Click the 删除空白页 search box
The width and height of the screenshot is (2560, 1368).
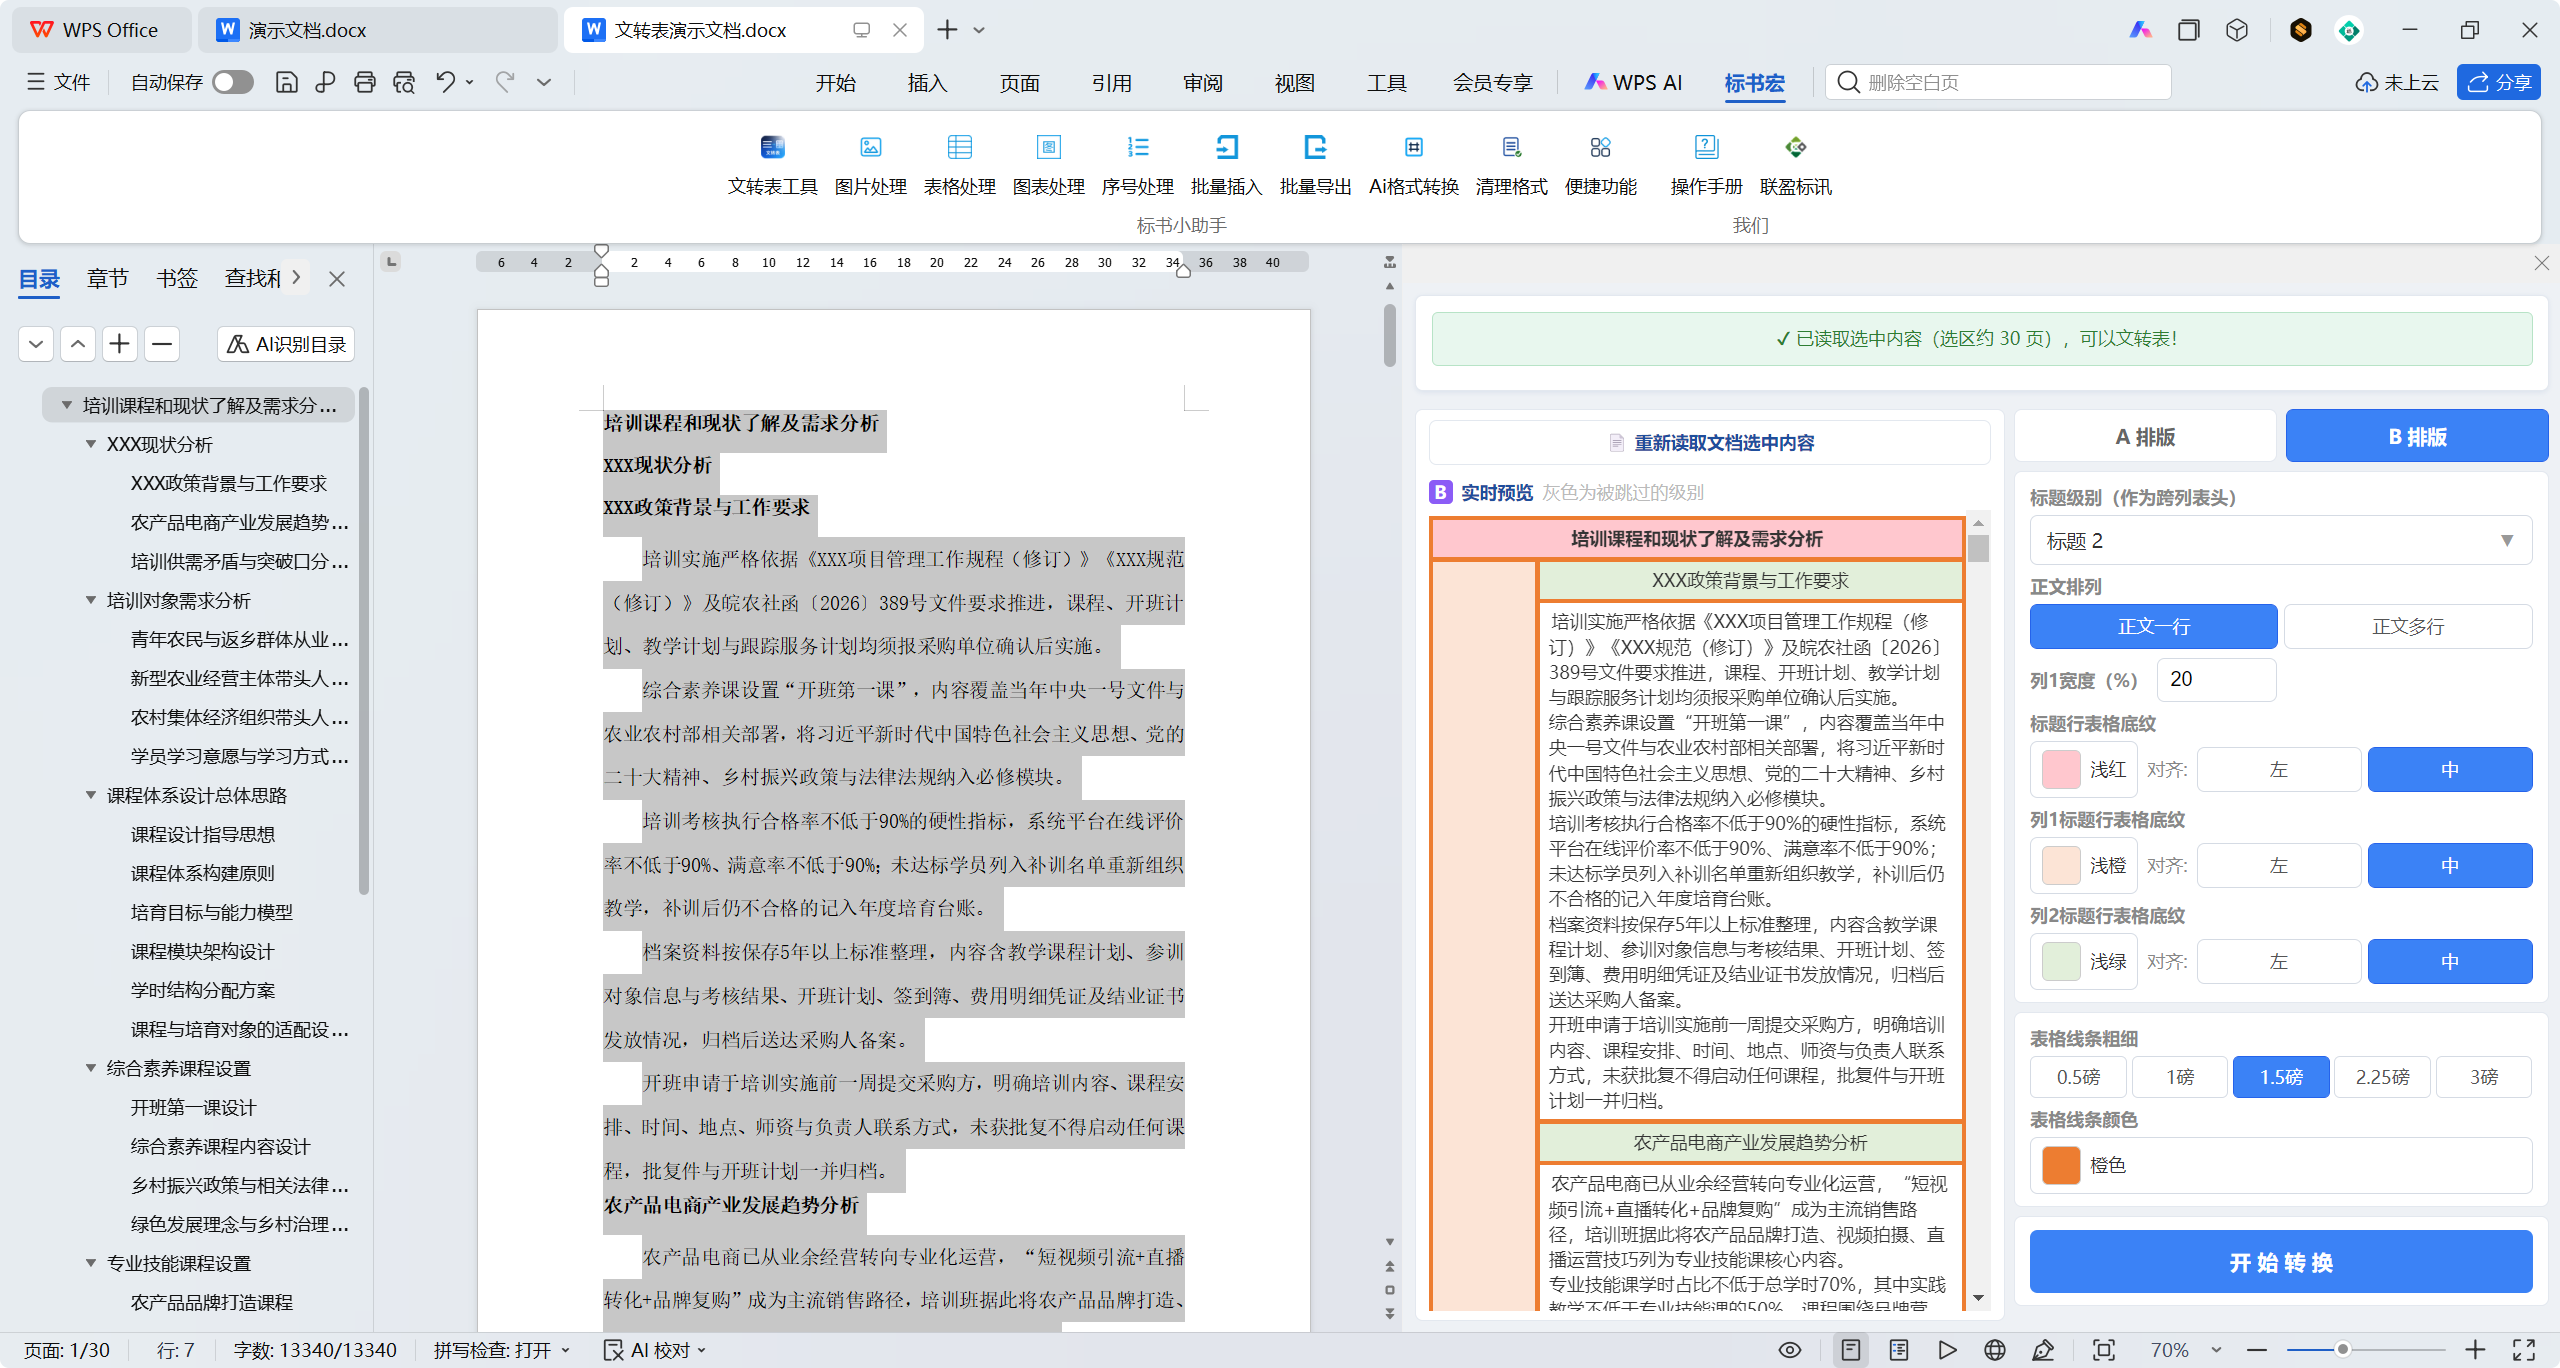1999,82
